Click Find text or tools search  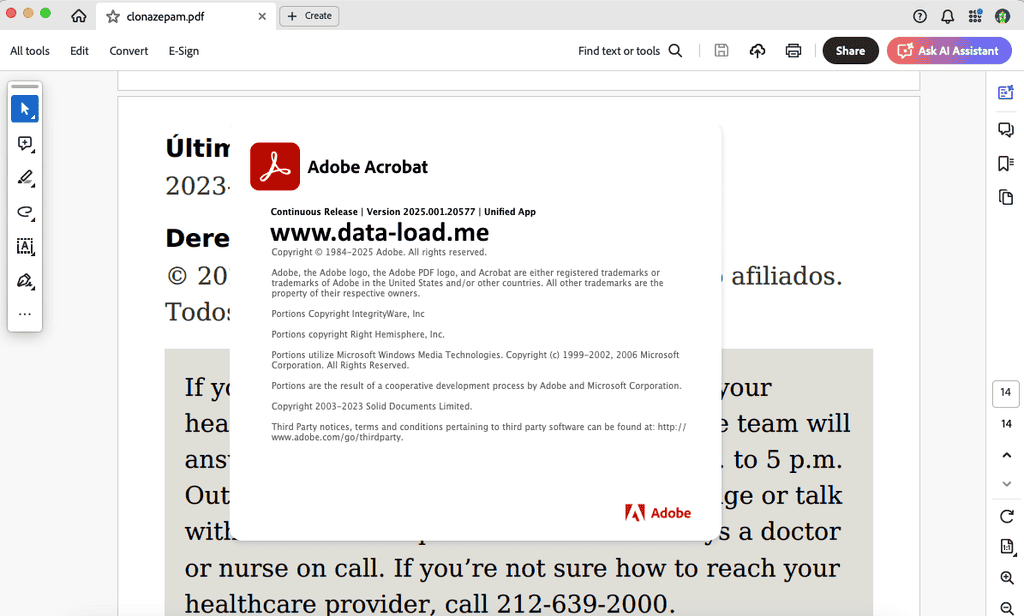click(630, 51)
